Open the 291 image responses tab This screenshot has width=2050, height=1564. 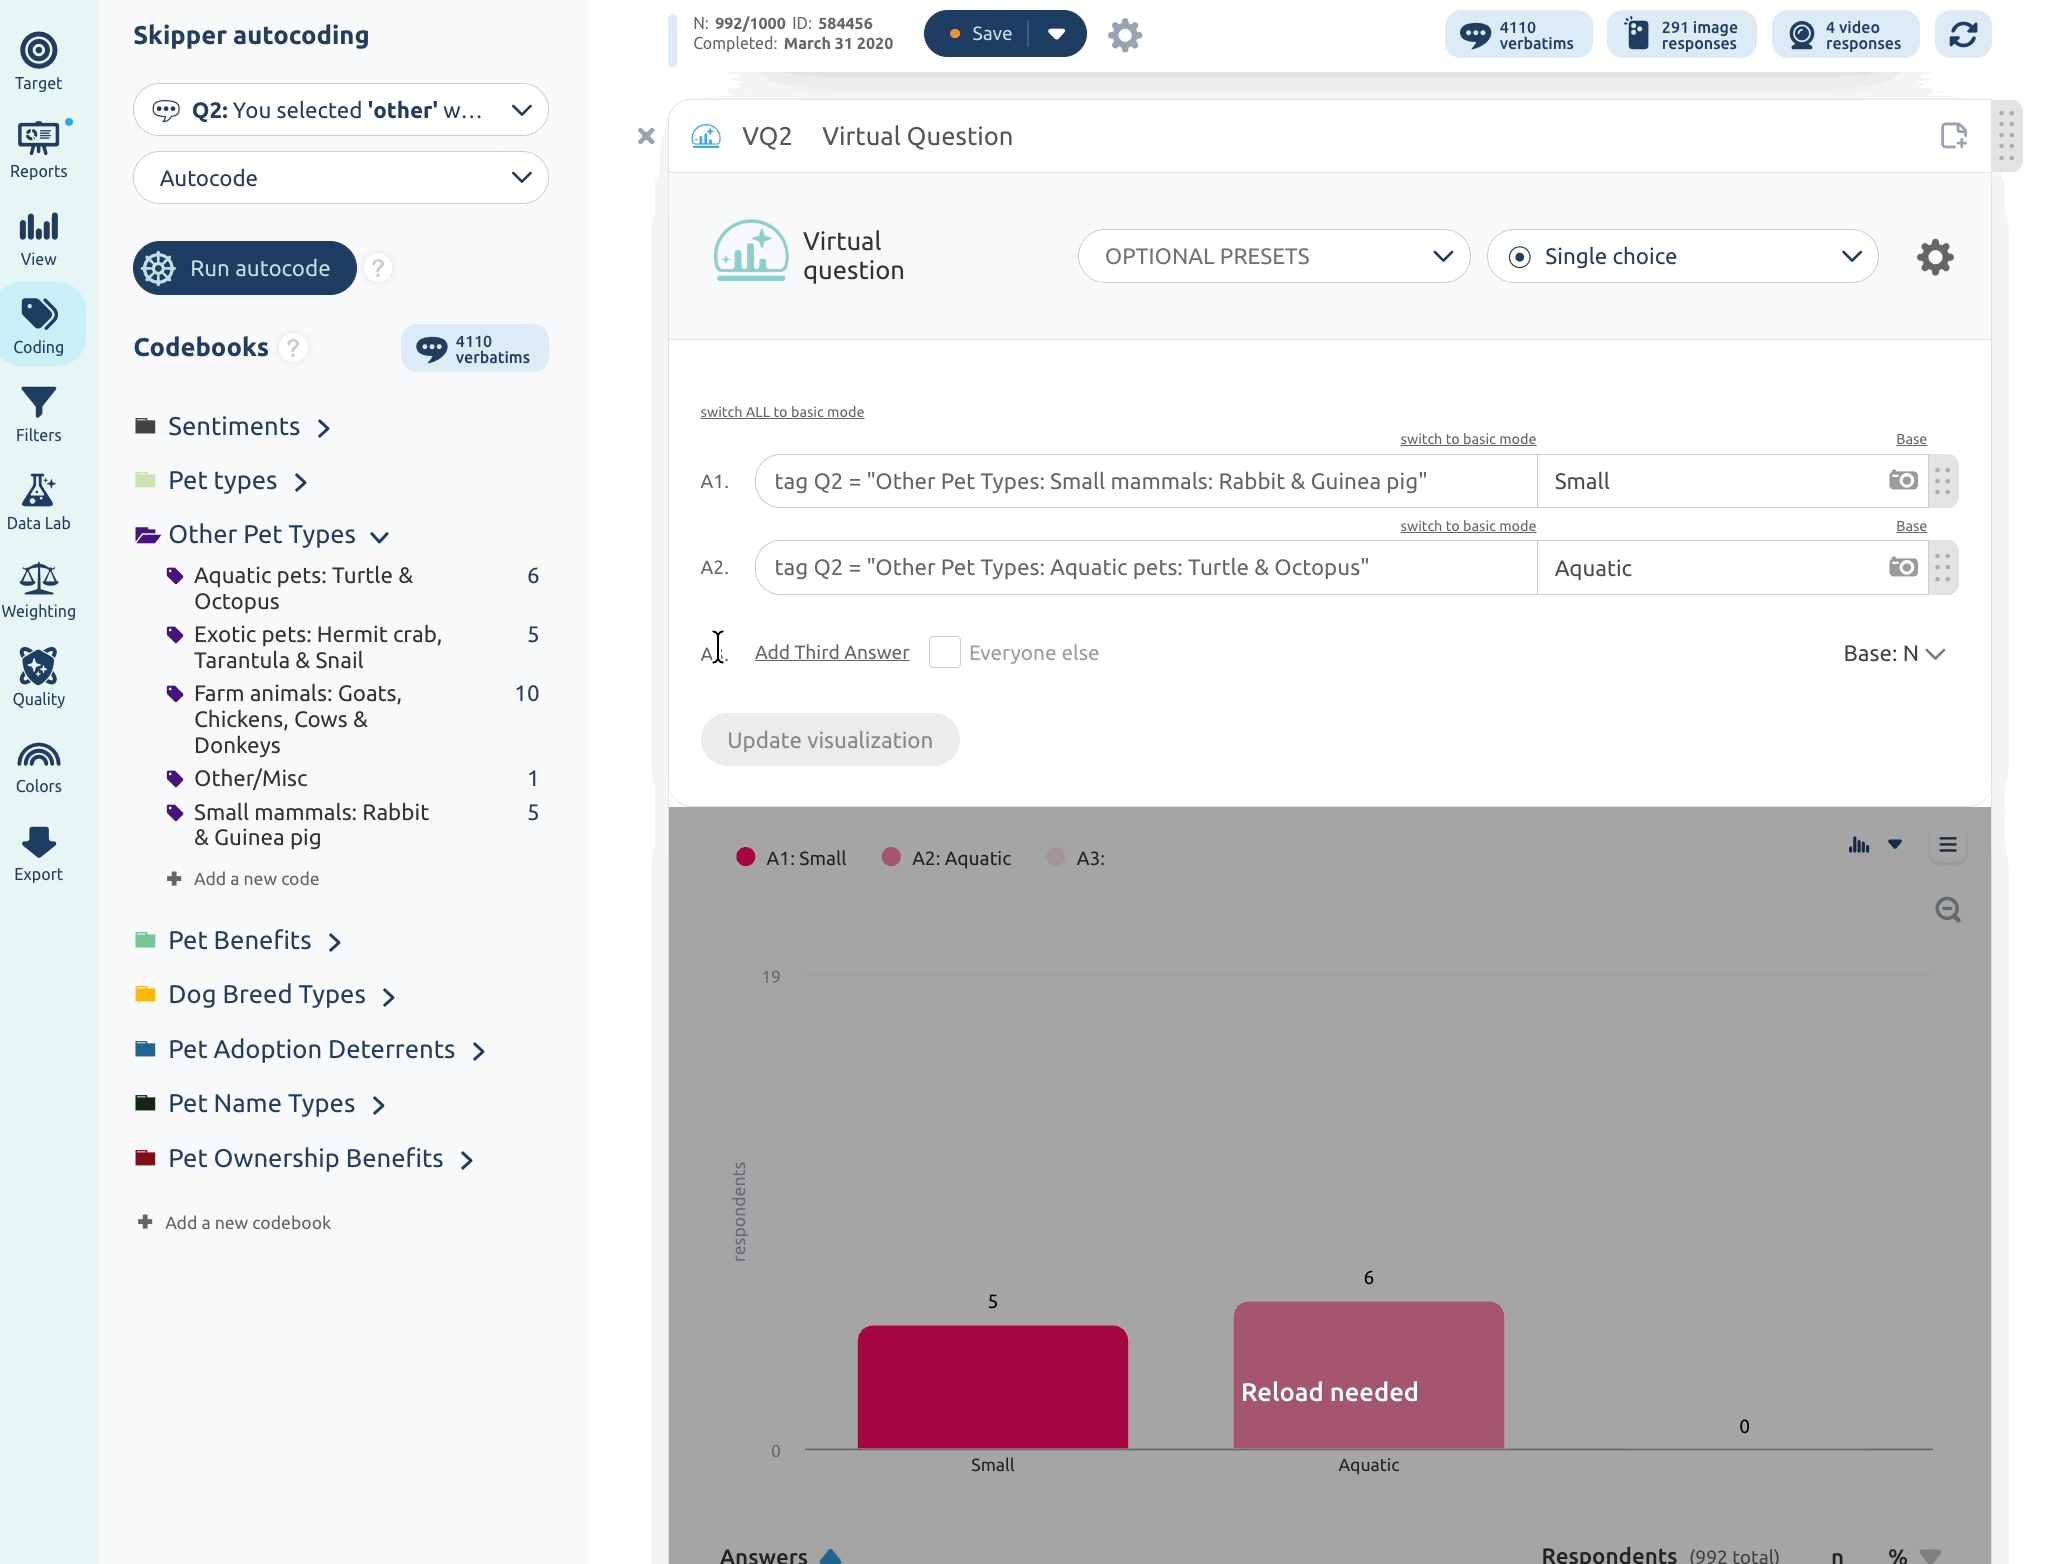click(x=1681, y=35)
